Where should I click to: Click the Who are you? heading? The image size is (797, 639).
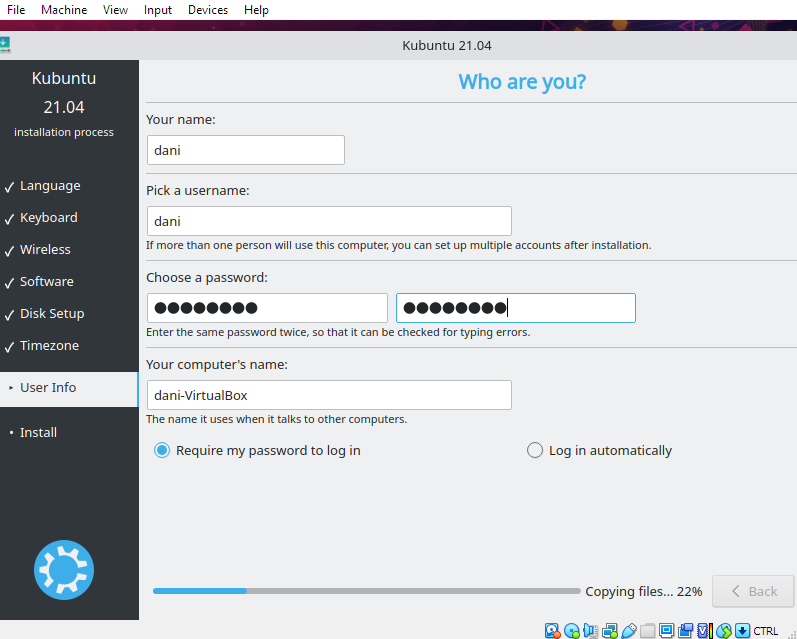pos(522,82)
